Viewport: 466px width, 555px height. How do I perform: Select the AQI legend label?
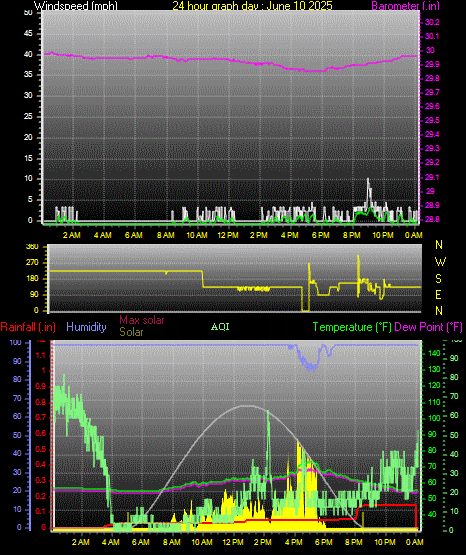point(220,327)
